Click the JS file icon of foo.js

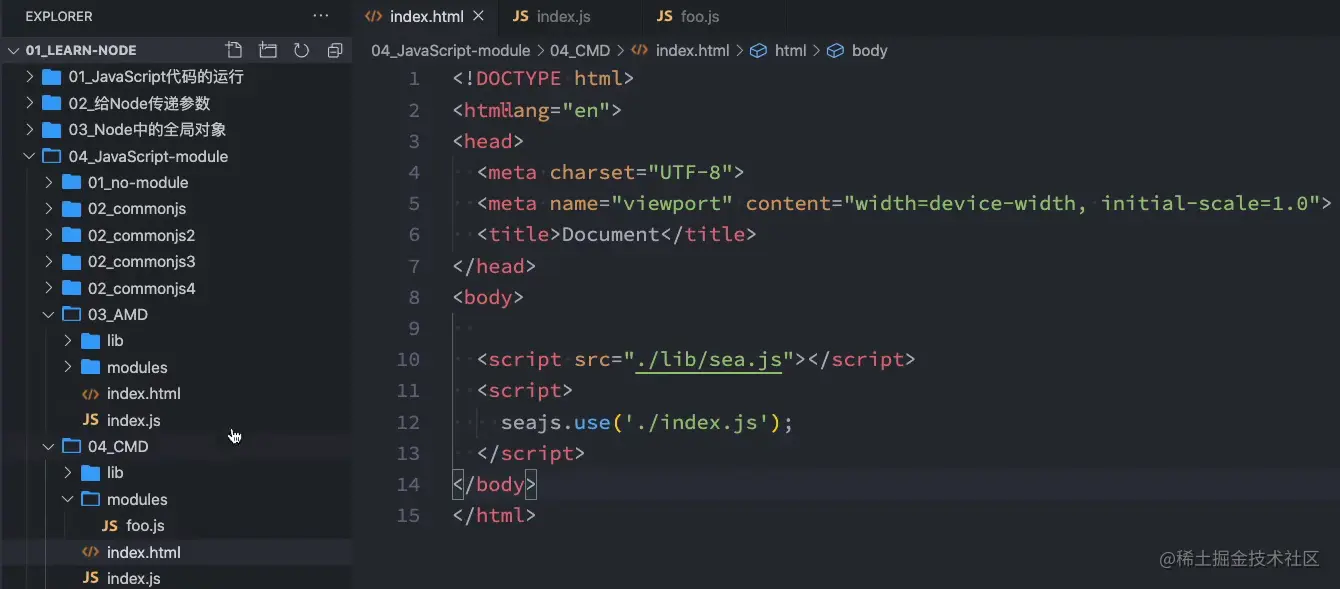coord(110,526)
